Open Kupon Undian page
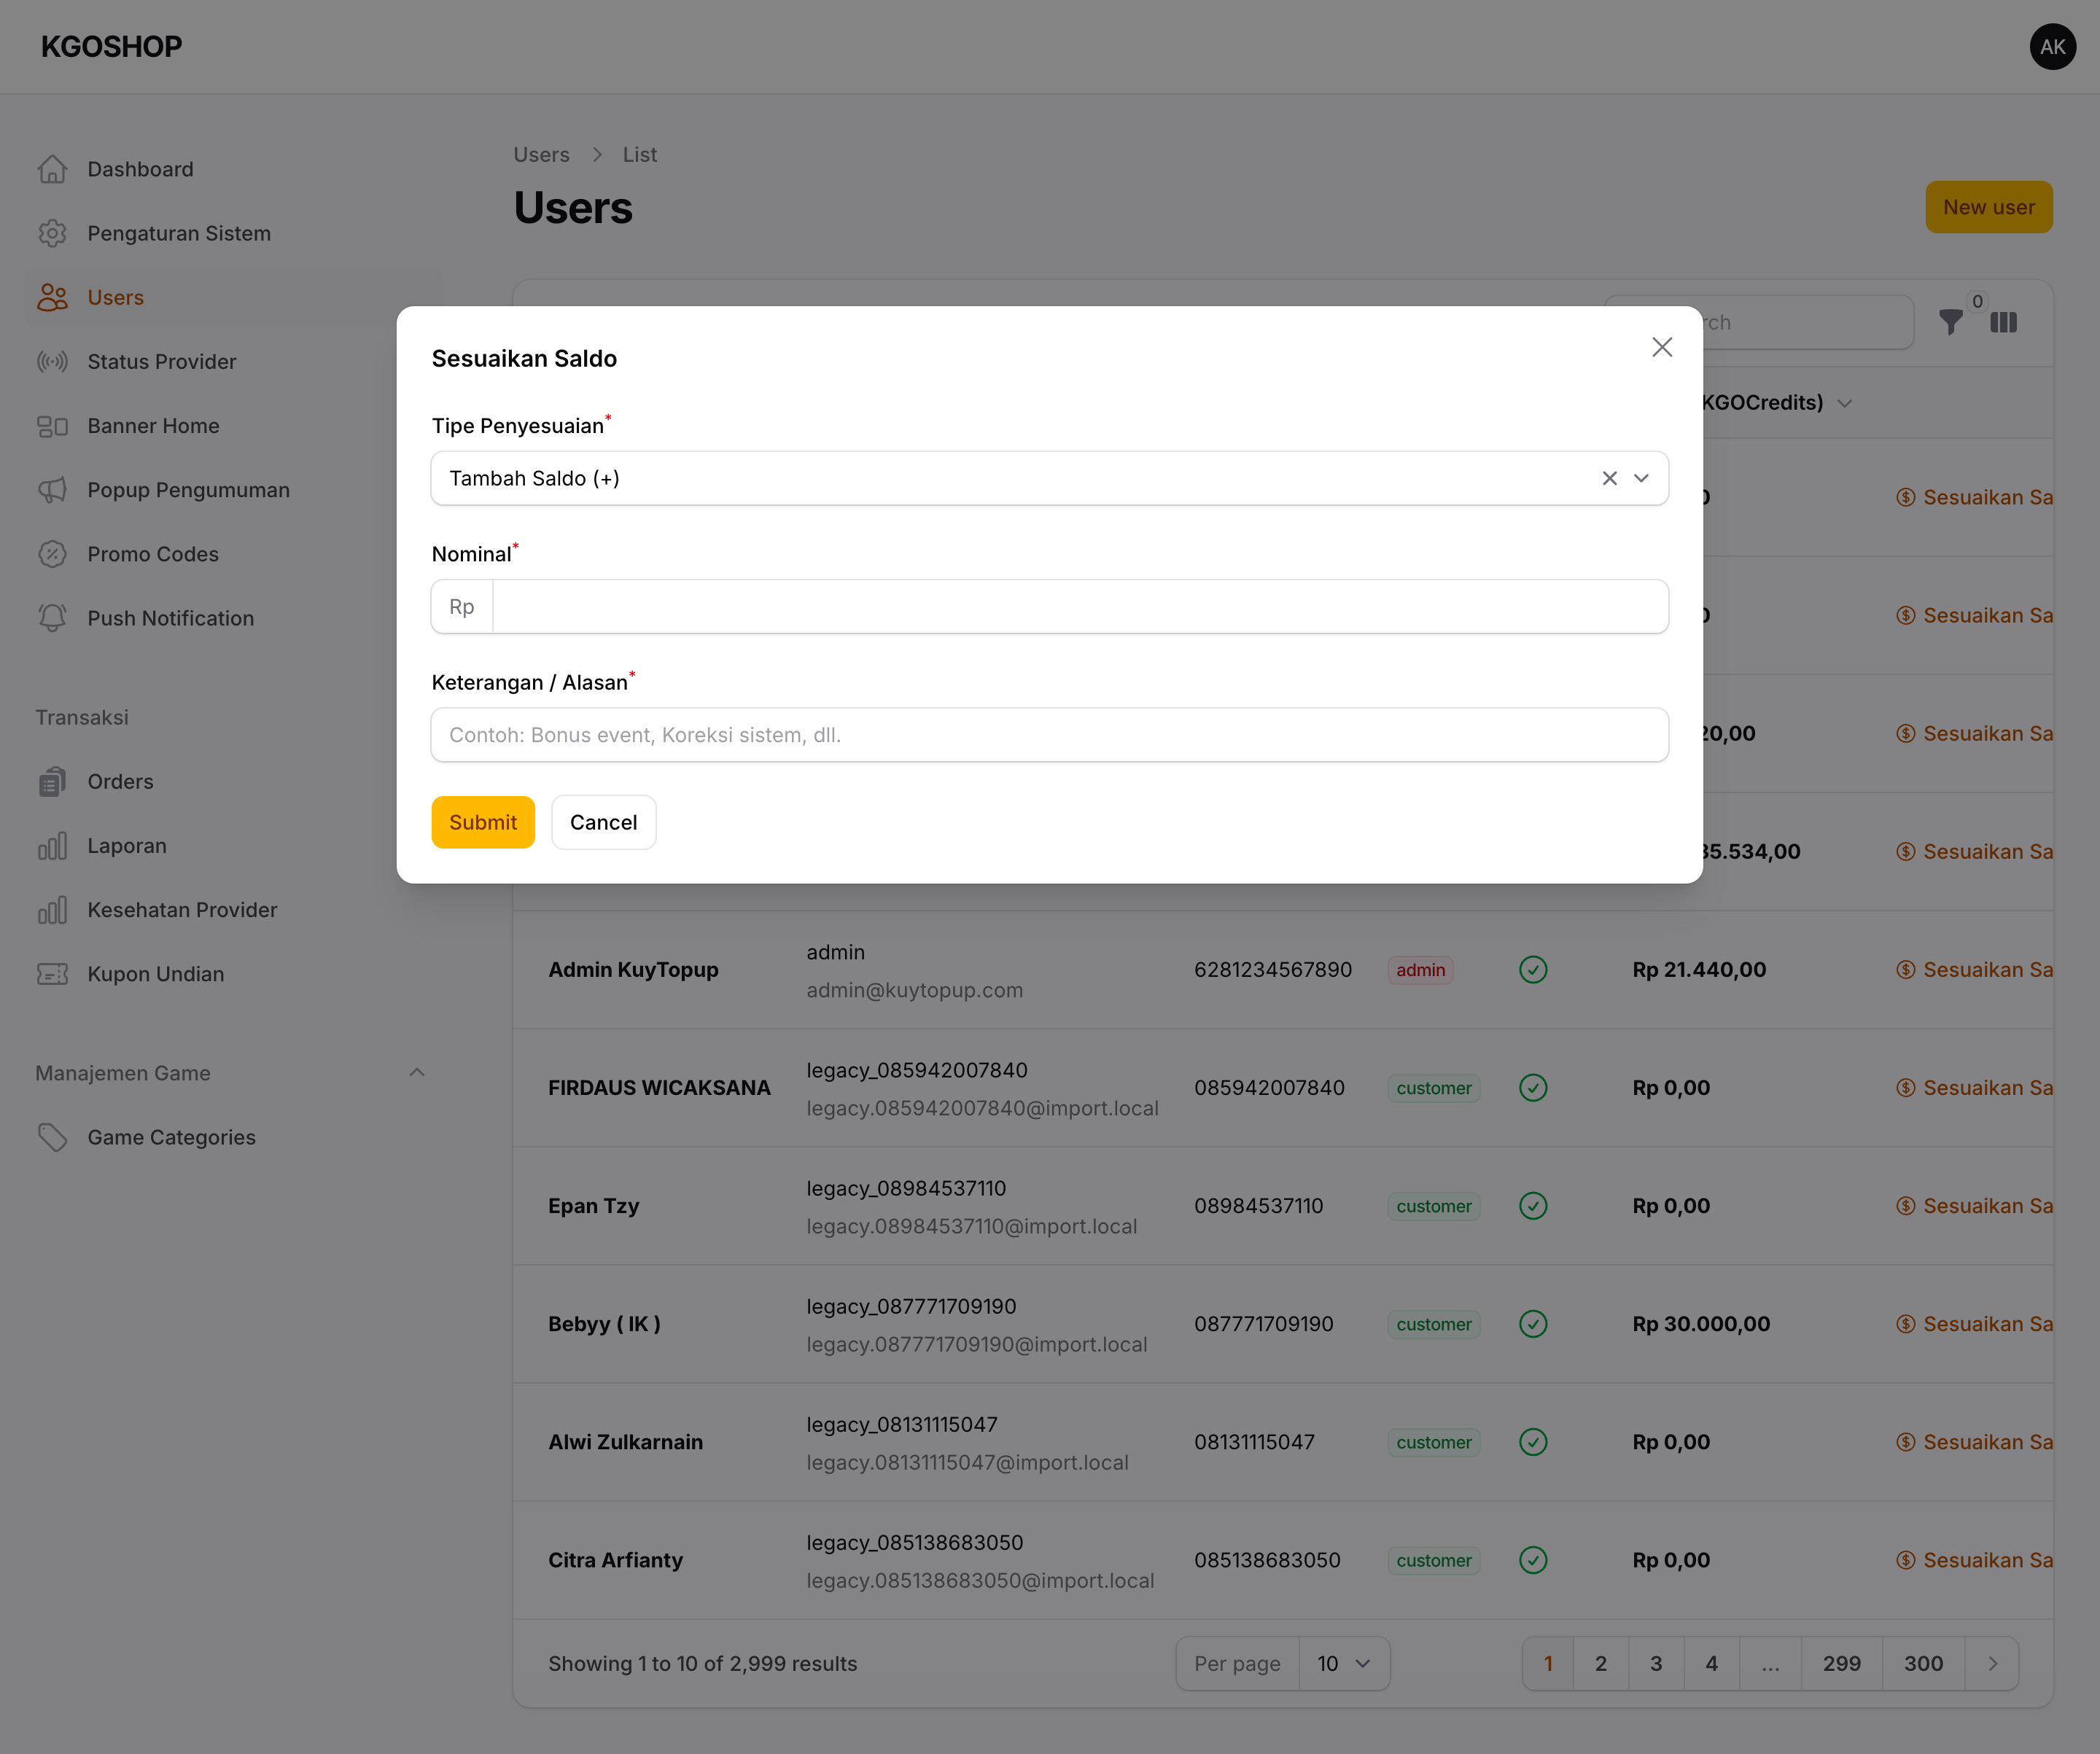2100x1754 pixels. click(233, 974)
